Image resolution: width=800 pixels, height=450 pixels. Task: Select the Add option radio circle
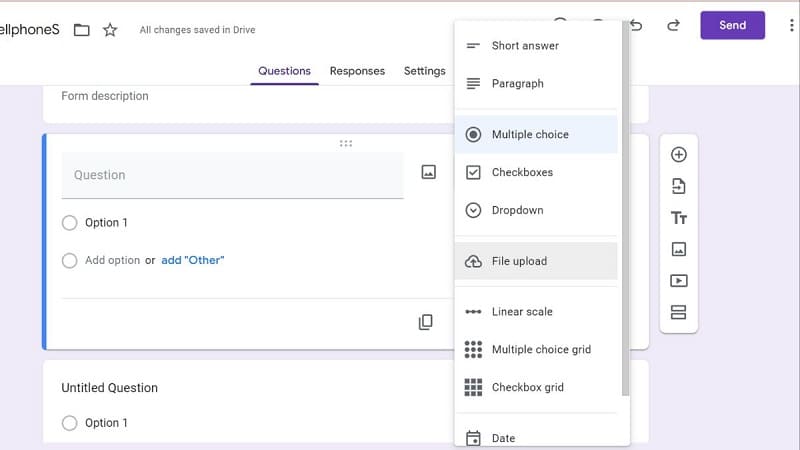click(x=69, y=261)
